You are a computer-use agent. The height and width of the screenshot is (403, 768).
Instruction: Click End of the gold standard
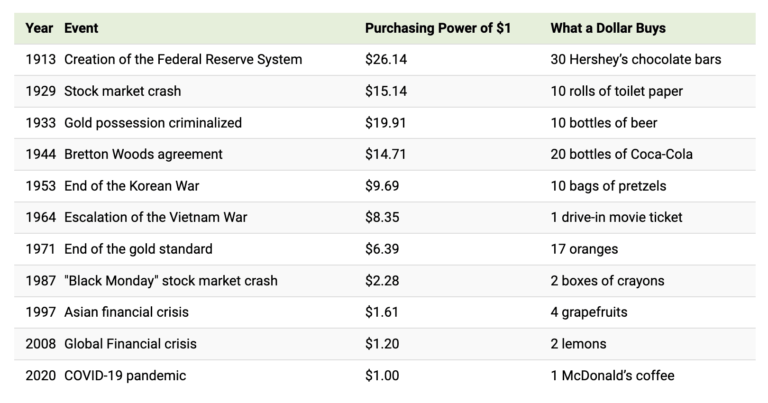pos(138,249)
